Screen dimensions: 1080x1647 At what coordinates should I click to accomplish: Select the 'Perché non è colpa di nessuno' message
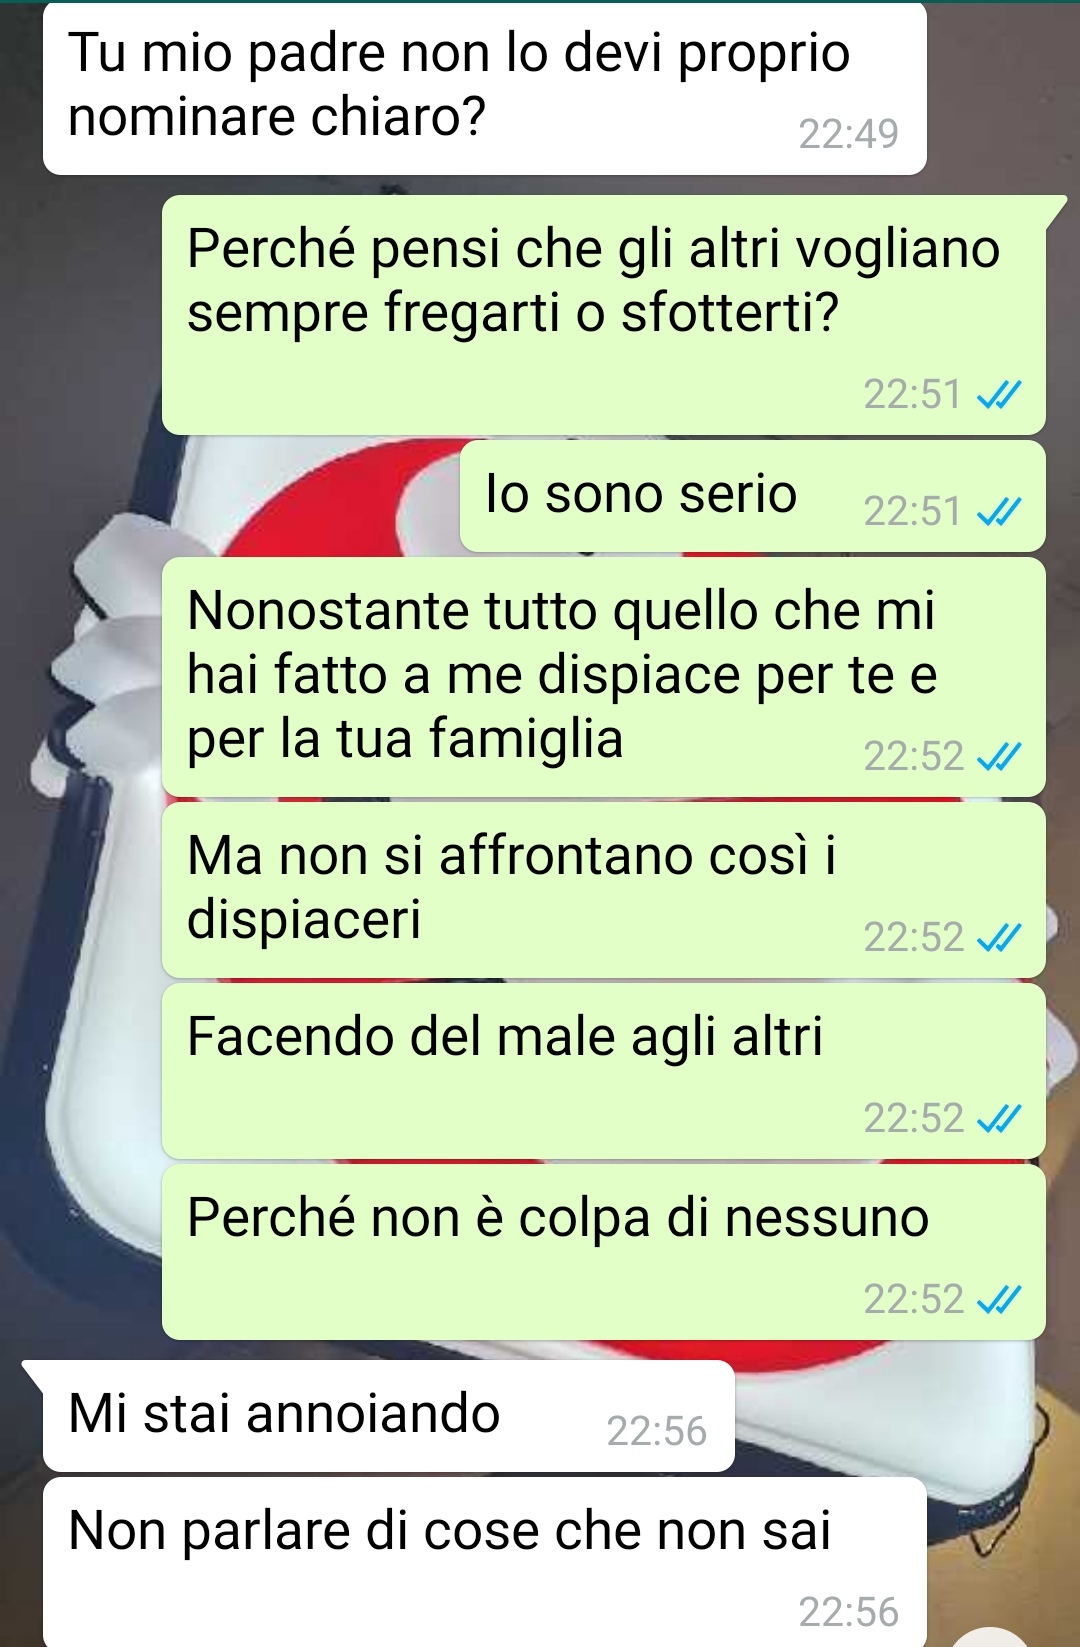point(604,1252)
